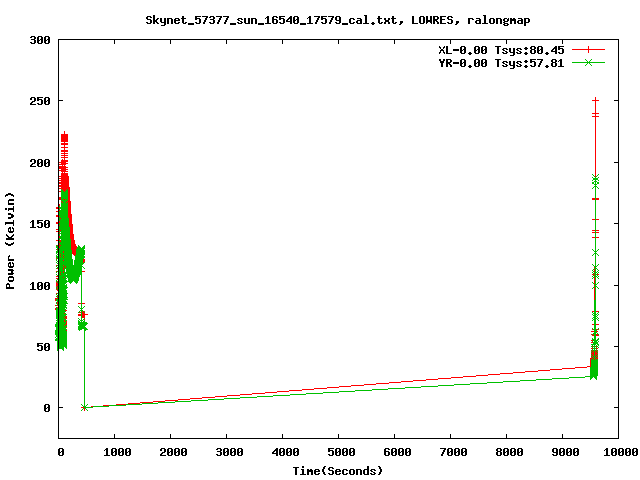
Task: Click the y-axis value 200
Action: tap(40, 163)
